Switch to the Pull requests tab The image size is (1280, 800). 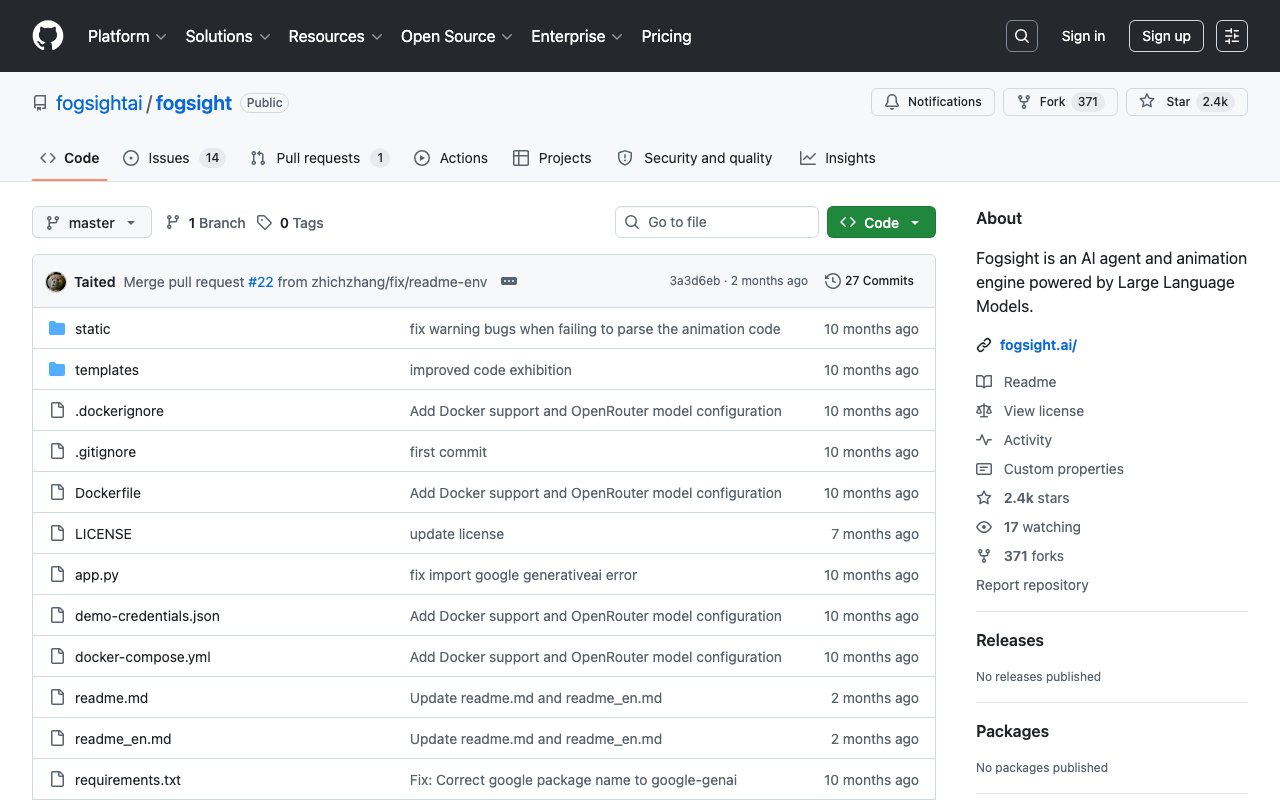(x=320, y=158)
